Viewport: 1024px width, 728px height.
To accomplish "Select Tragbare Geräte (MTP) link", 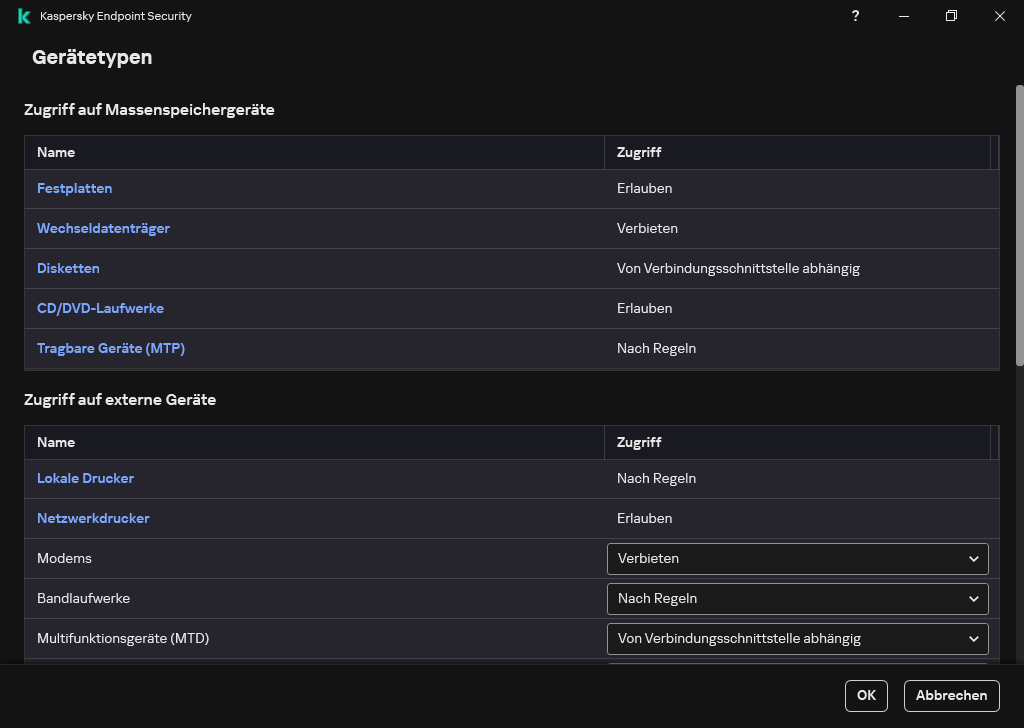I will 111,348.
